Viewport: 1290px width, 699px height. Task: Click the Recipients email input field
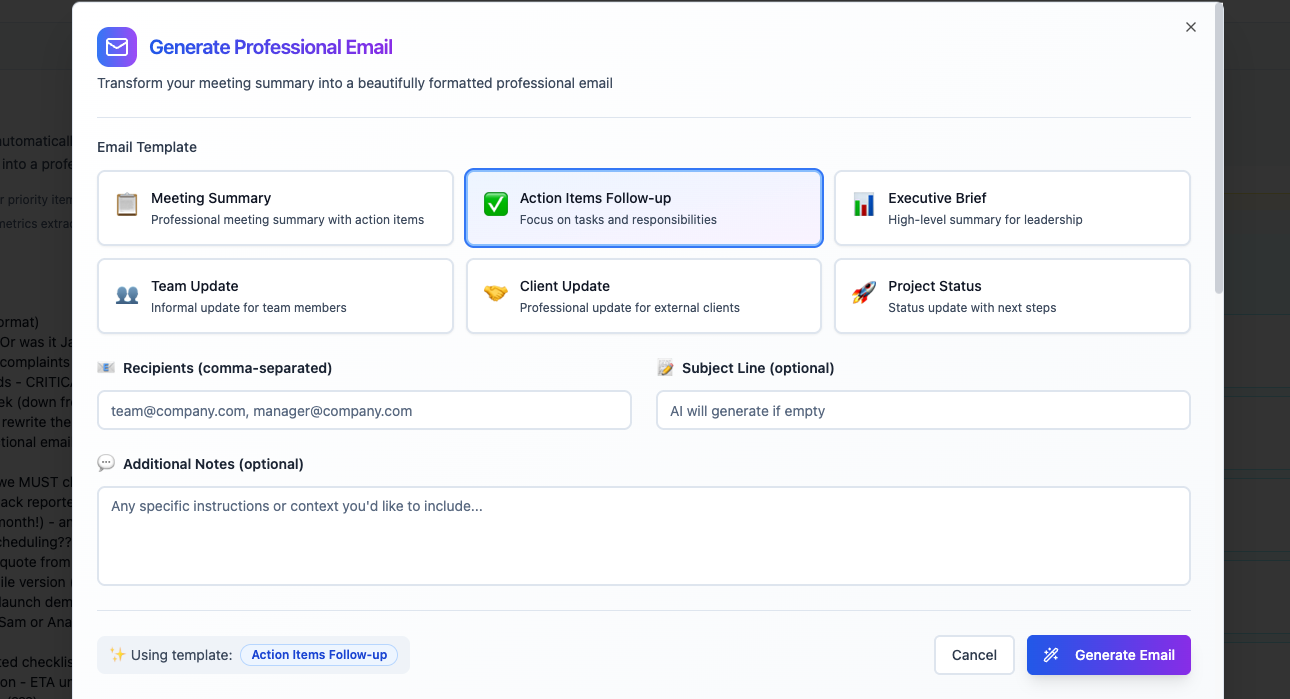click(x=364, y=410)
